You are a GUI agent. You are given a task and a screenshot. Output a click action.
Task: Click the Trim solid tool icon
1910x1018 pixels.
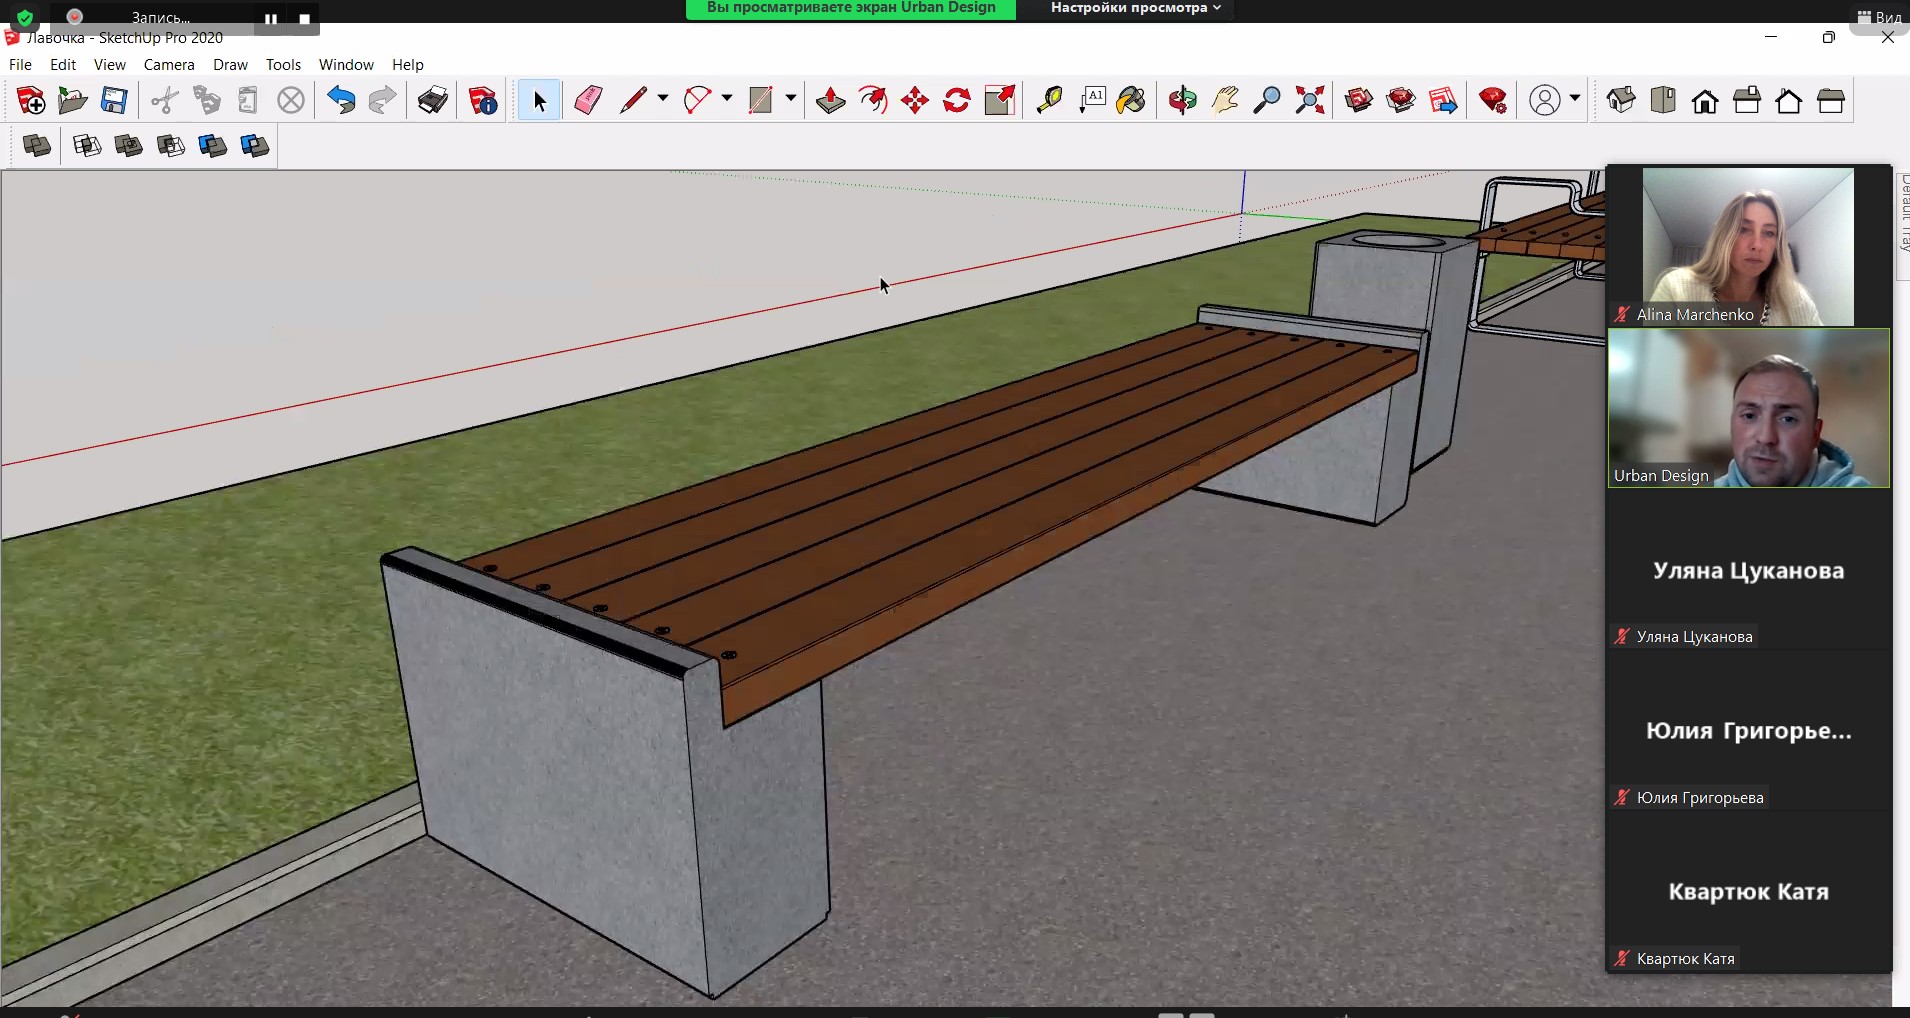(x=213, y=146)
